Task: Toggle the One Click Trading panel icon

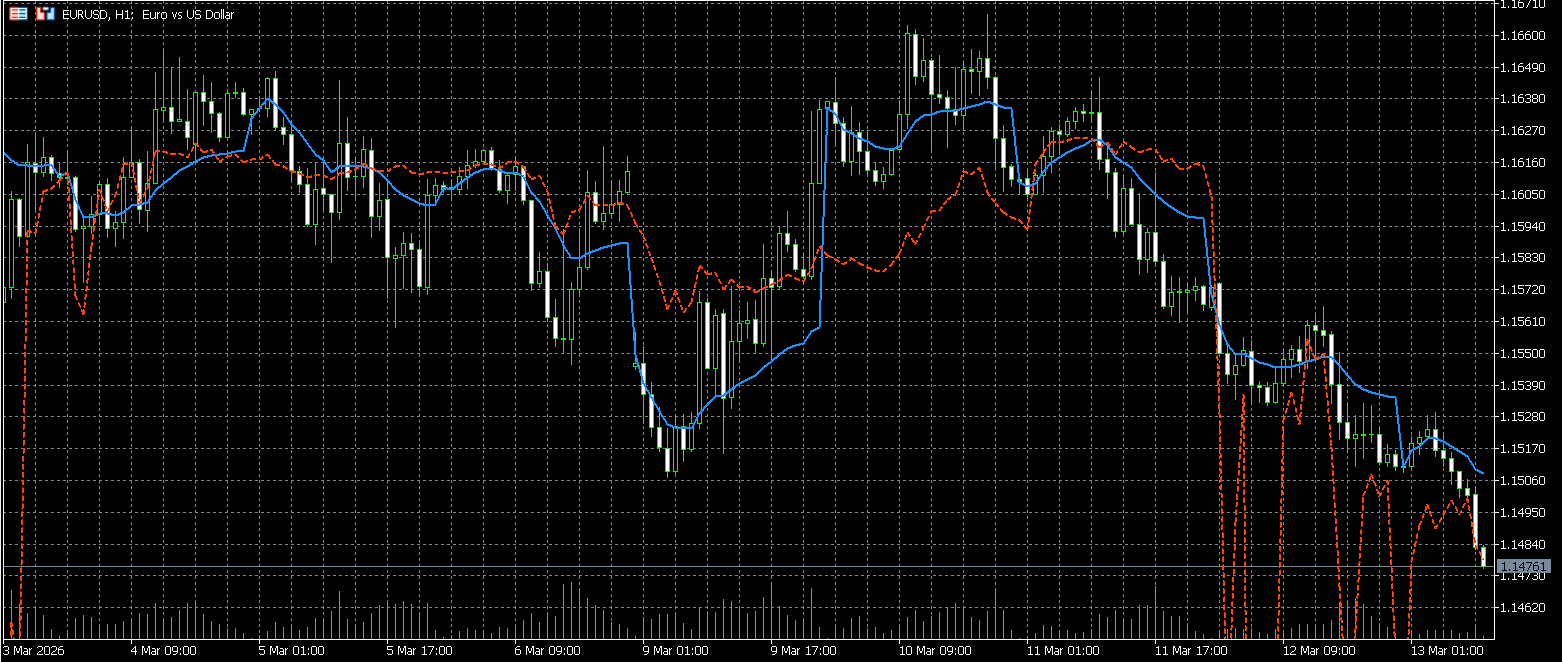Action: tap(44, 15)
